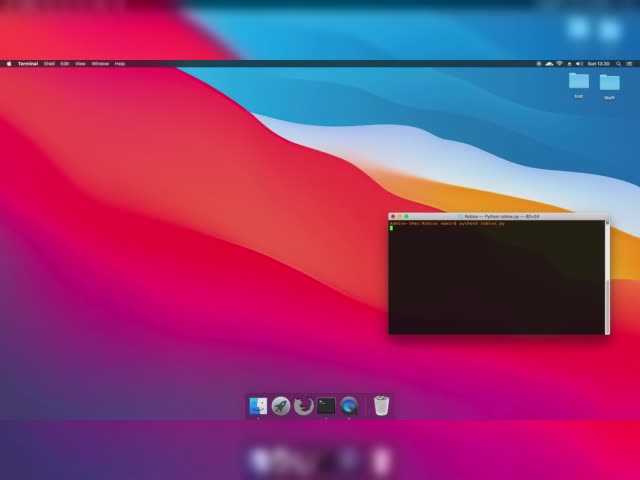The width and height of the screenshot is (640, 480).
Task: Open the Shell menu
Action: tap(49, 64)
